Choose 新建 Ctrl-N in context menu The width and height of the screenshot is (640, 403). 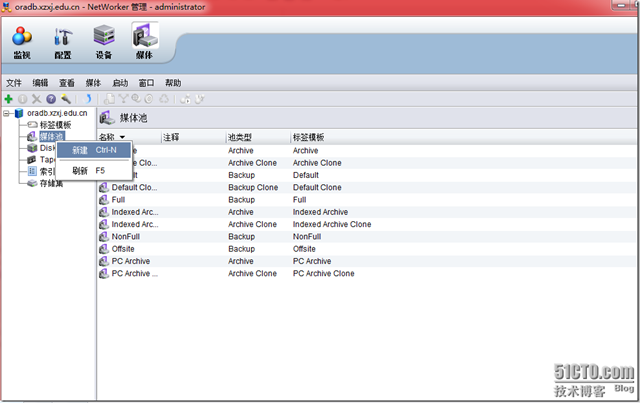tap(94, 150)
